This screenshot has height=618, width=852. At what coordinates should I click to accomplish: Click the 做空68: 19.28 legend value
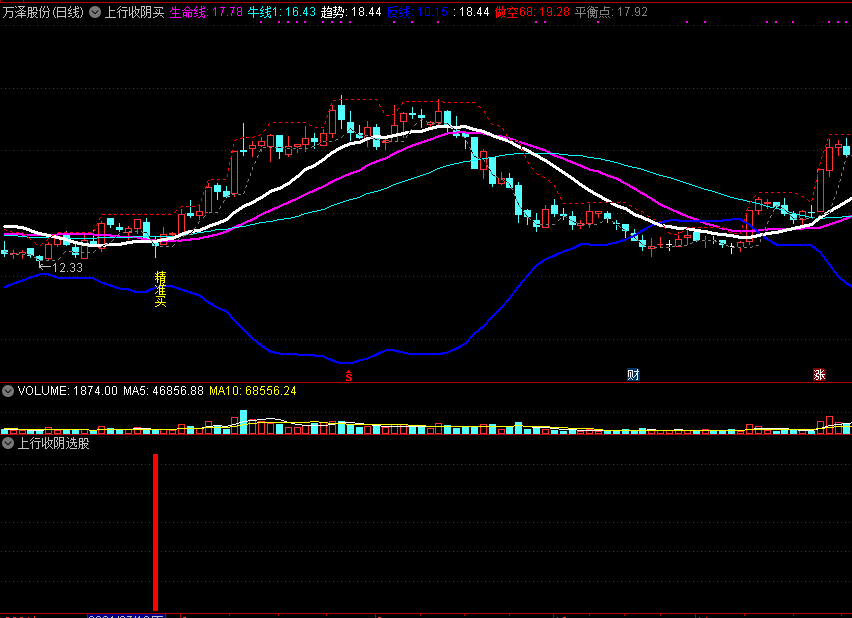coord(532,12)
